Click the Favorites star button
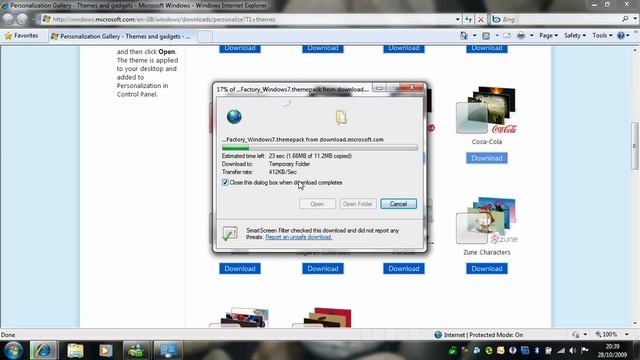Screen dimensions: 640x360 tap(21, 36)
